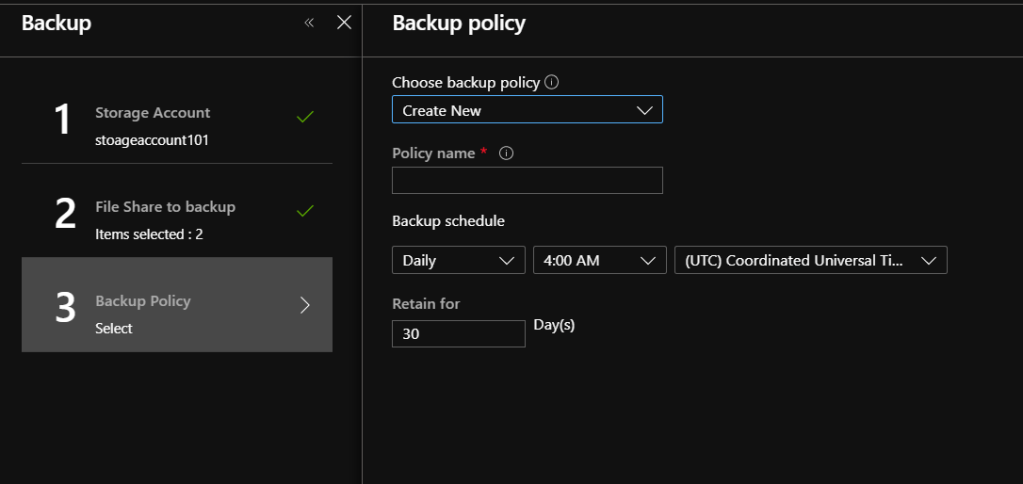Click the Items selected : 2 text
Screen dimensions: 1023x484
coord(149,234)
